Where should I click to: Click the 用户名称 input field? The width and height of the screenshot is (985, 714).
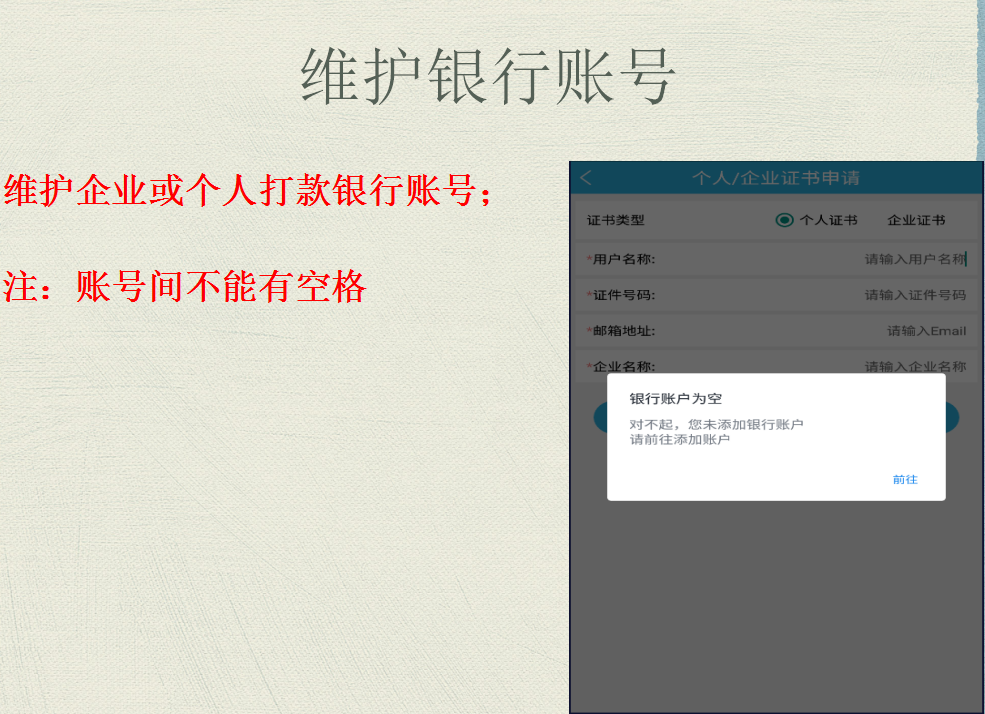pyautogui.click(x=776, y=259)
